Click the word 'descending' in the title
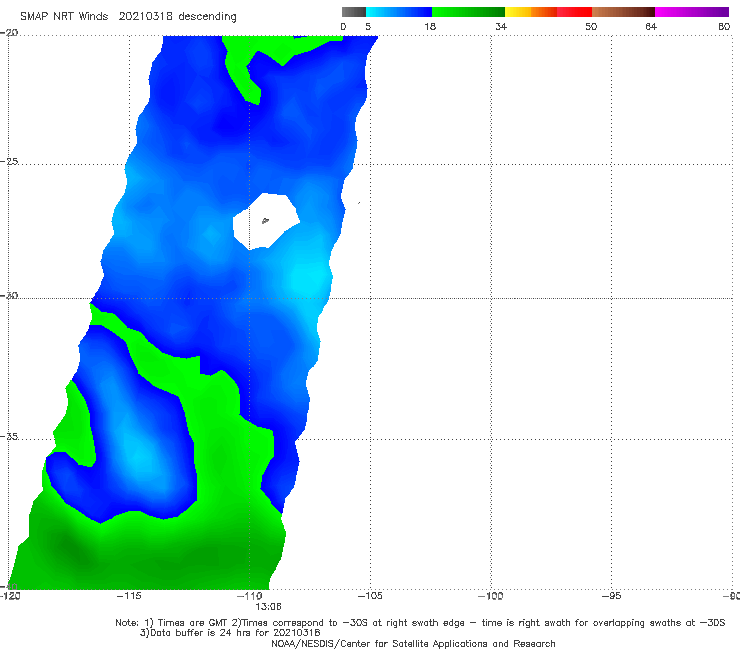Image resolution: width=740 pixels, height=650 pixels. click(x=207, y=17)
